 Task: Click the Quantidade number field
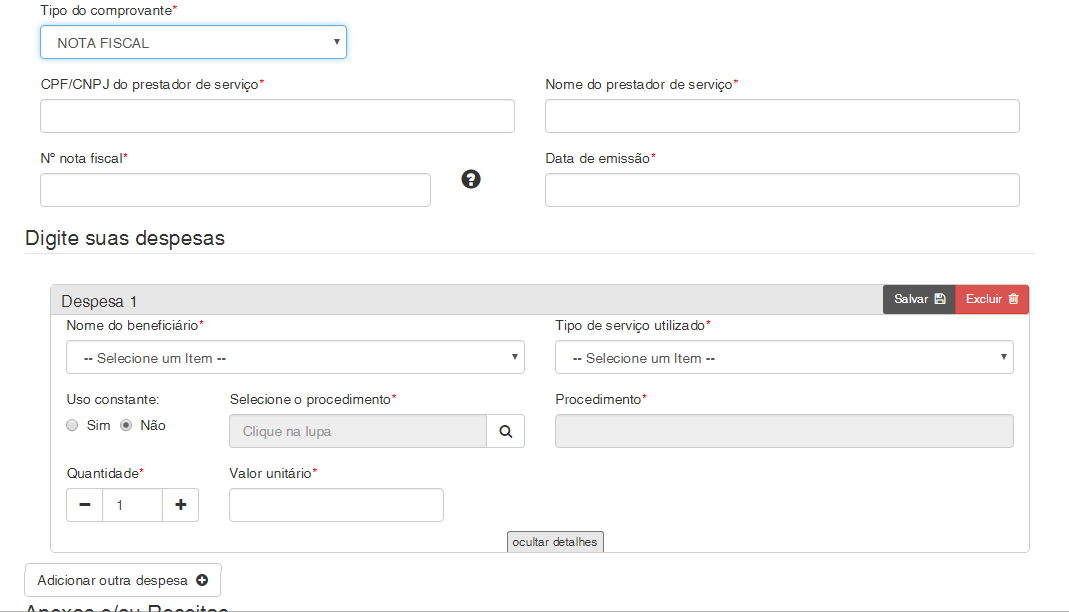pyautogui.click(x=132, y=505)
